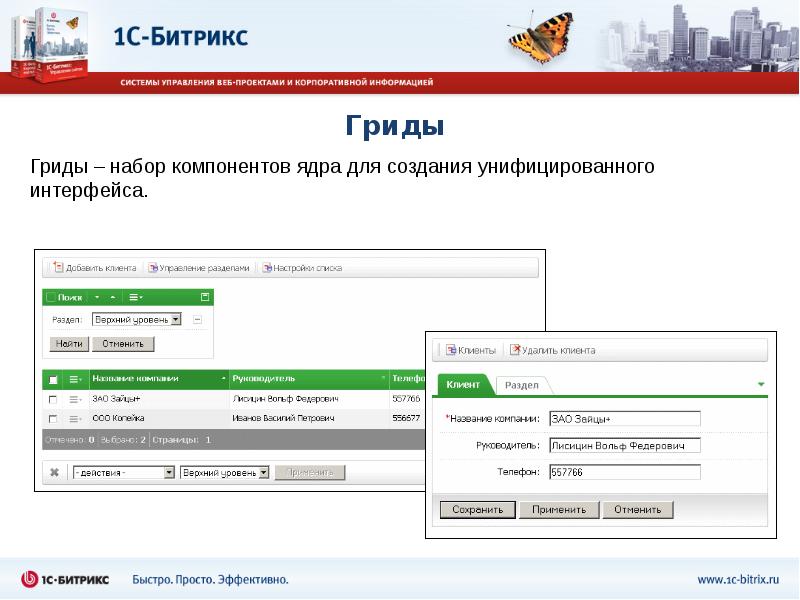
Task: Sort by Название компании column
Action: click(x=159, y=379)
